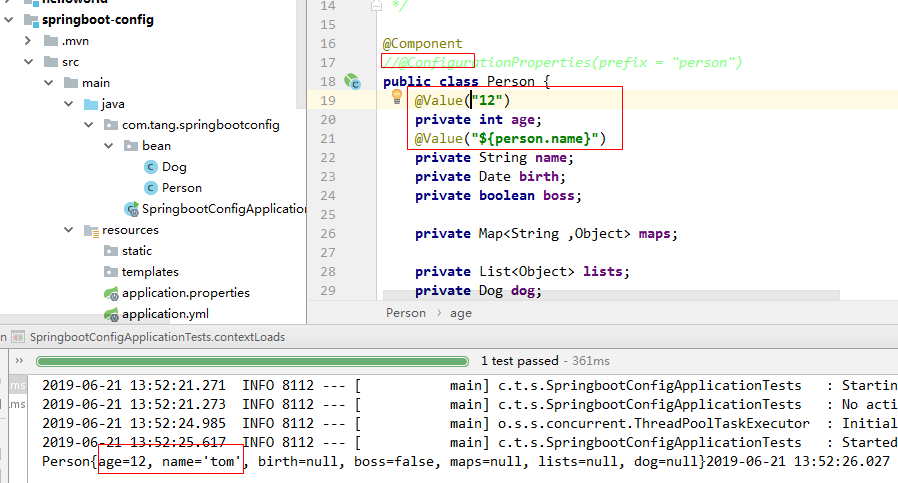Viewport: 898px width, 483px height.
Task: Click the ThreadPoolTaskExecutor log line
Action: point(470,423)
